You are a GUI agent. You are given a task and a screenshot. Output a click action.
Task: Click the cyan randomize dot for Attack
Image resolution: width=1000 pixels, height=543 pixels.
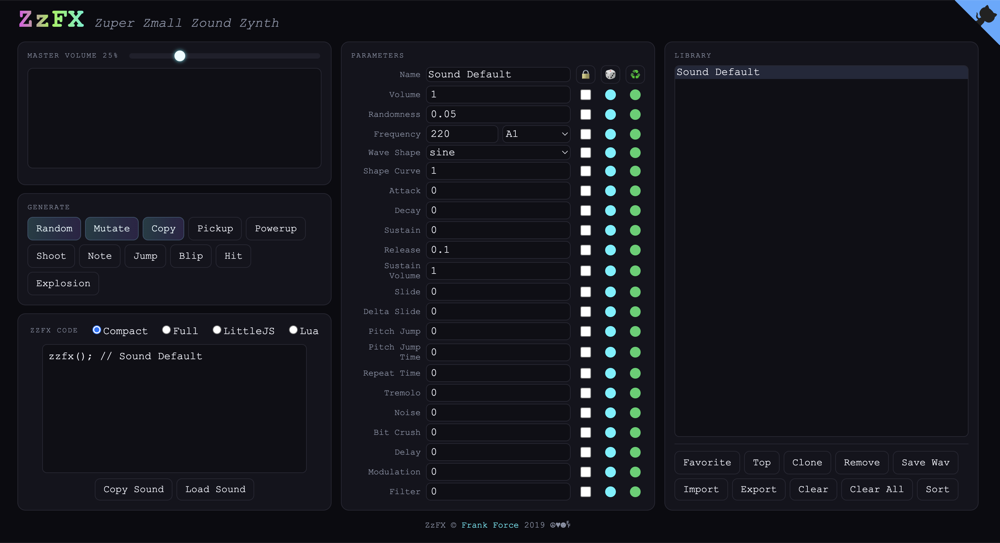click(x=610, y=191)
